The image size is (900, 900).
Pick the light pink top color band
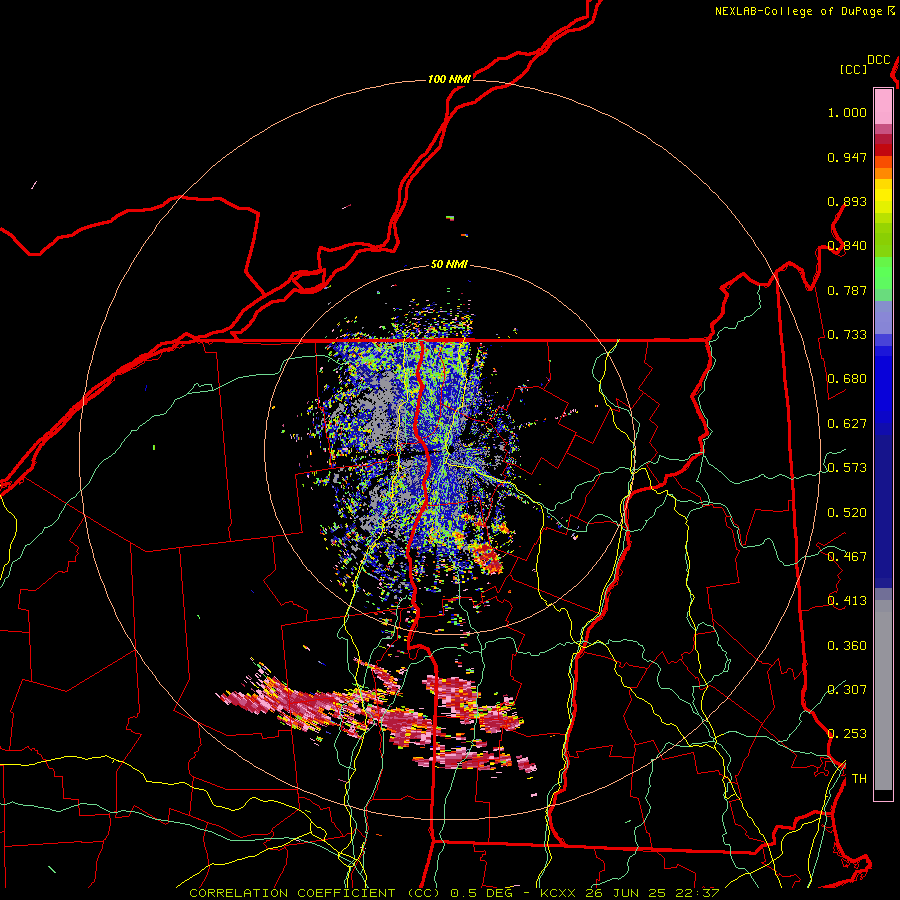coord(883,106)
